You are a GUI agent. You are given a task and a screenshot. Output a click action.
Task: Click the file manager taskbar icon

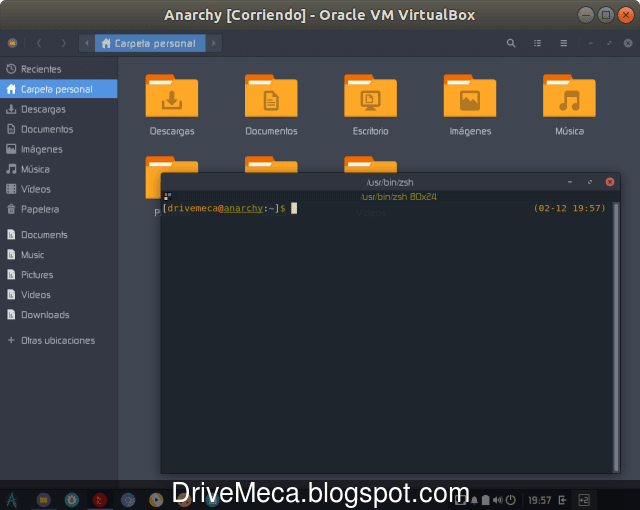[44, 499]
